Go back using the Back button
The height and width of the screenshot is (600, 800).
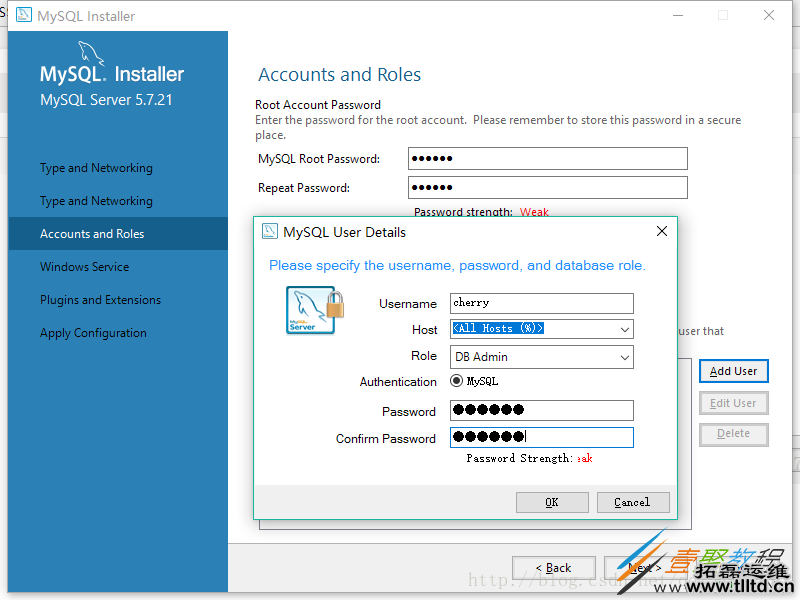point(554,567)
